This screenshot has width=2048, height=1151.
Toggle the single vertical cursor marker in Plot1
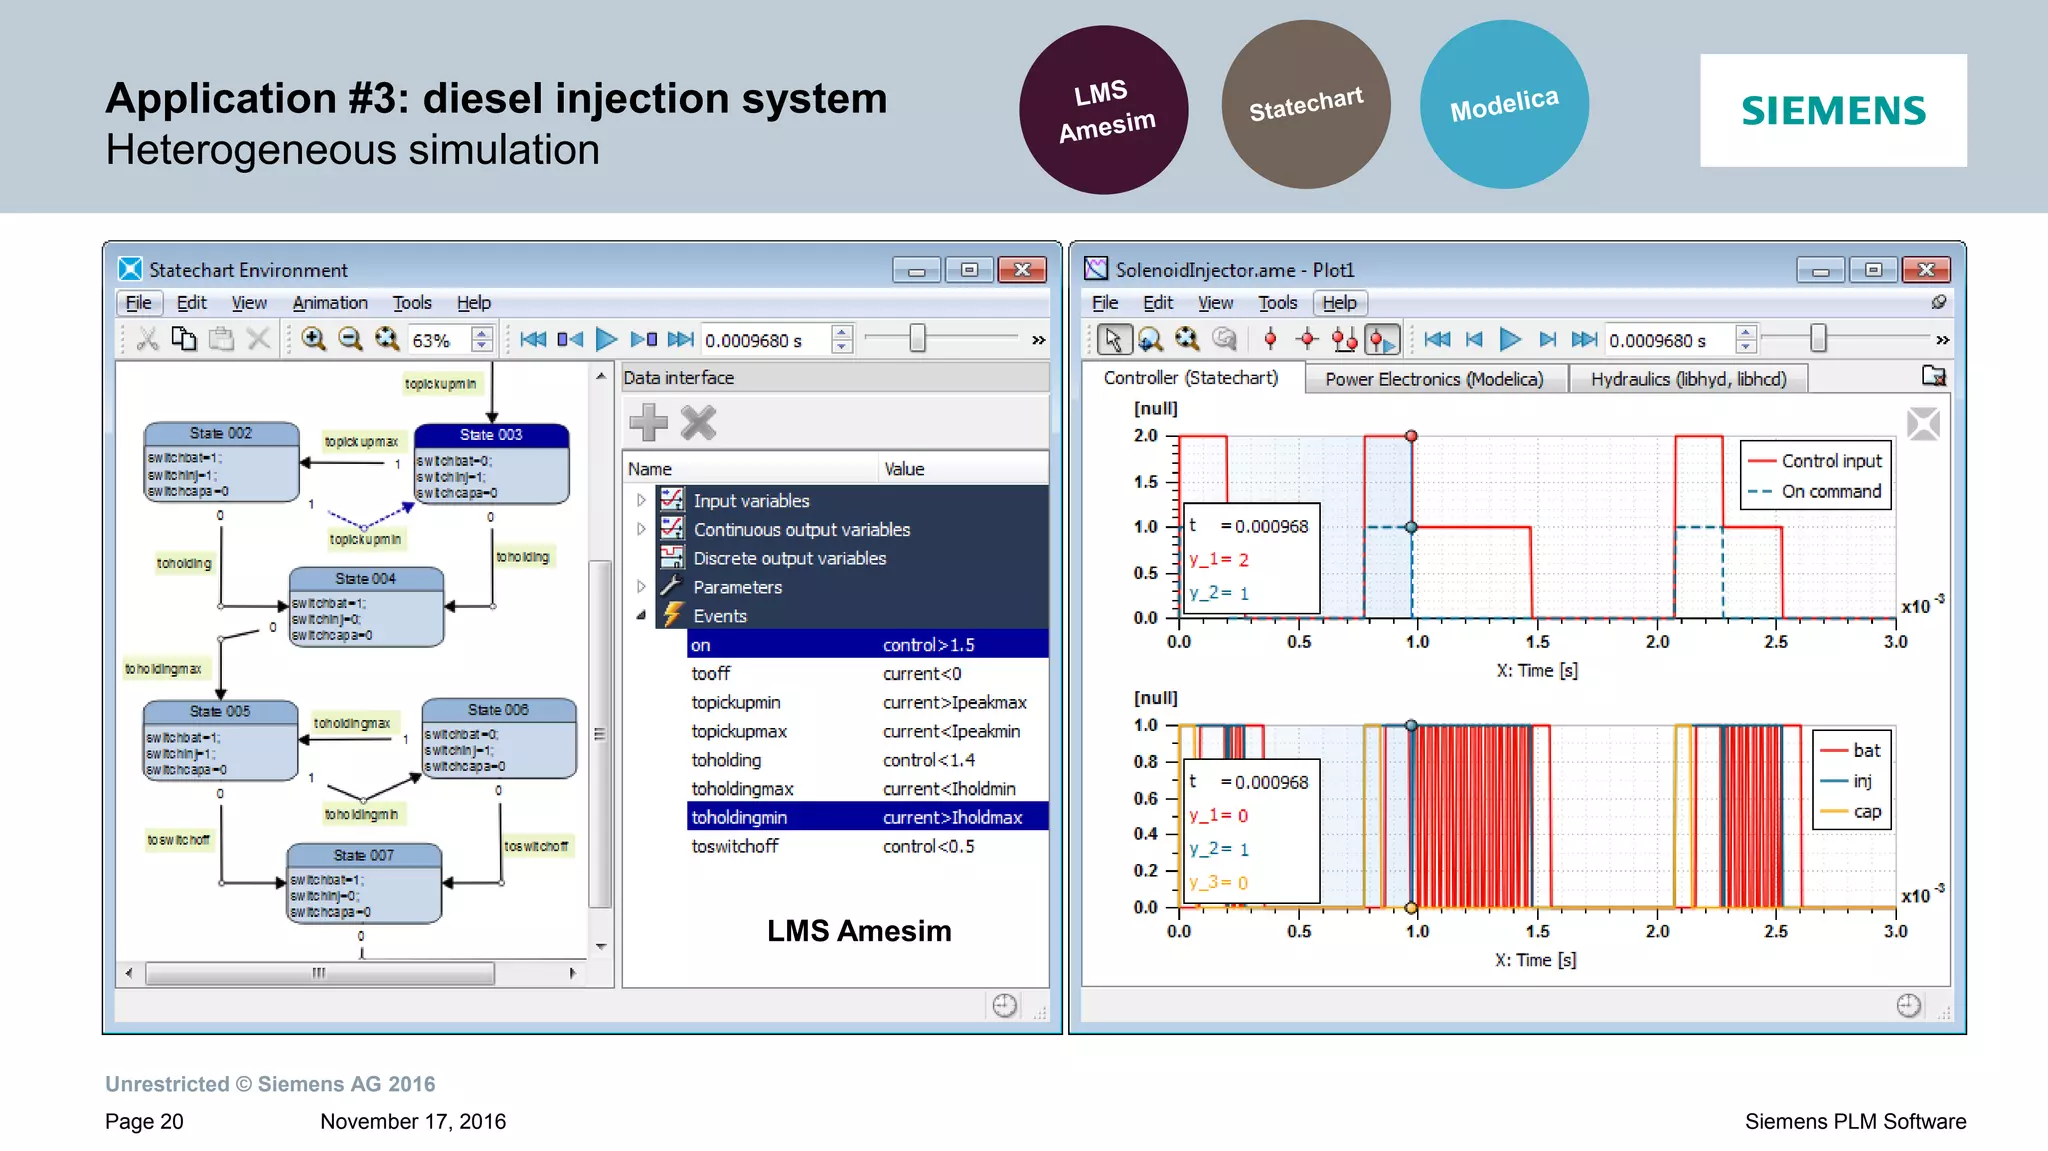point(1270,340)
